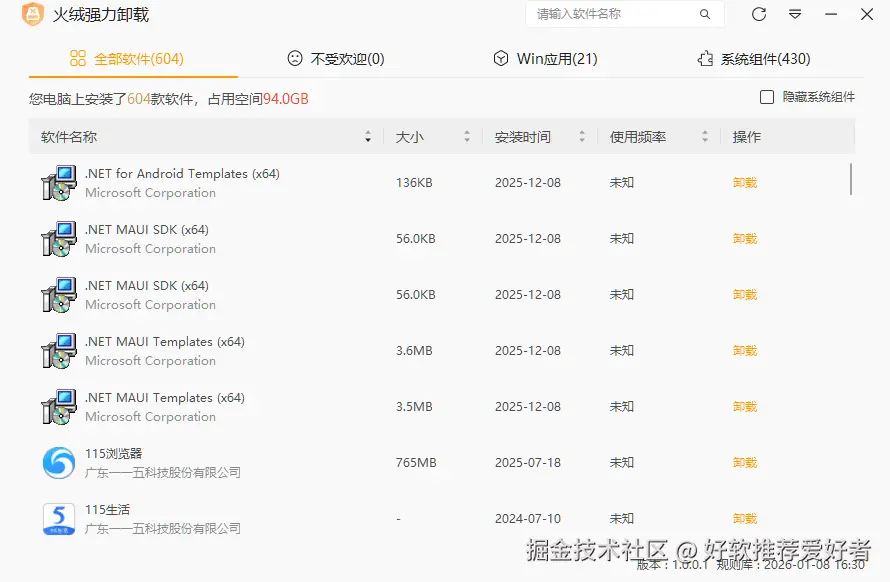The image size is (890, 582).
Task: Minimize the 火绒强力卸载 window
Action: pyautogui.click(x=831, y=14)
